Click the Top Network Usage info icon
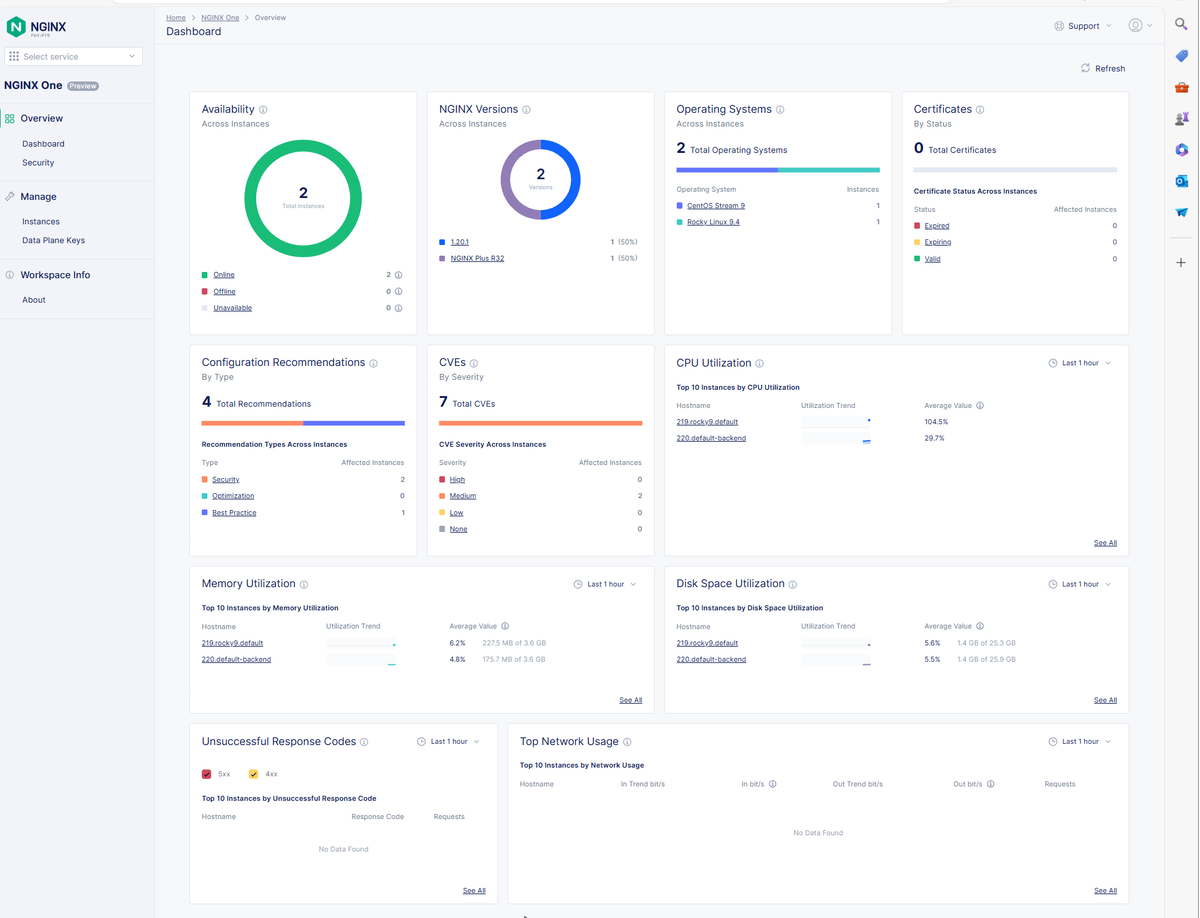Screen dimensions: 1200x918 (x=627, y=742)
